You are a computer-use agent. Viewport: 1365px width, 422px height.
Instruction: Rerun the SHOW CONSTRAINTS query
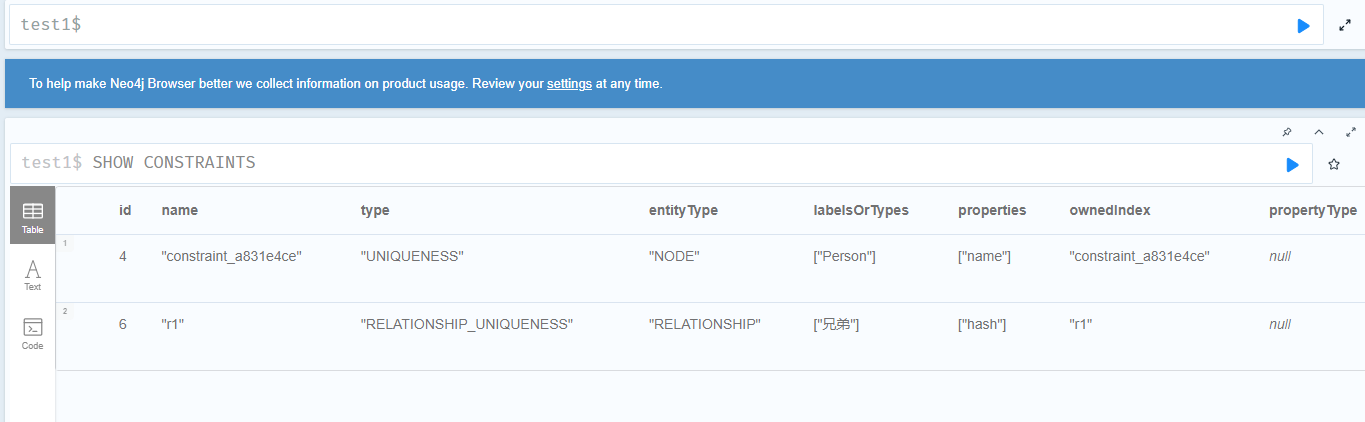coord(1292,164)
